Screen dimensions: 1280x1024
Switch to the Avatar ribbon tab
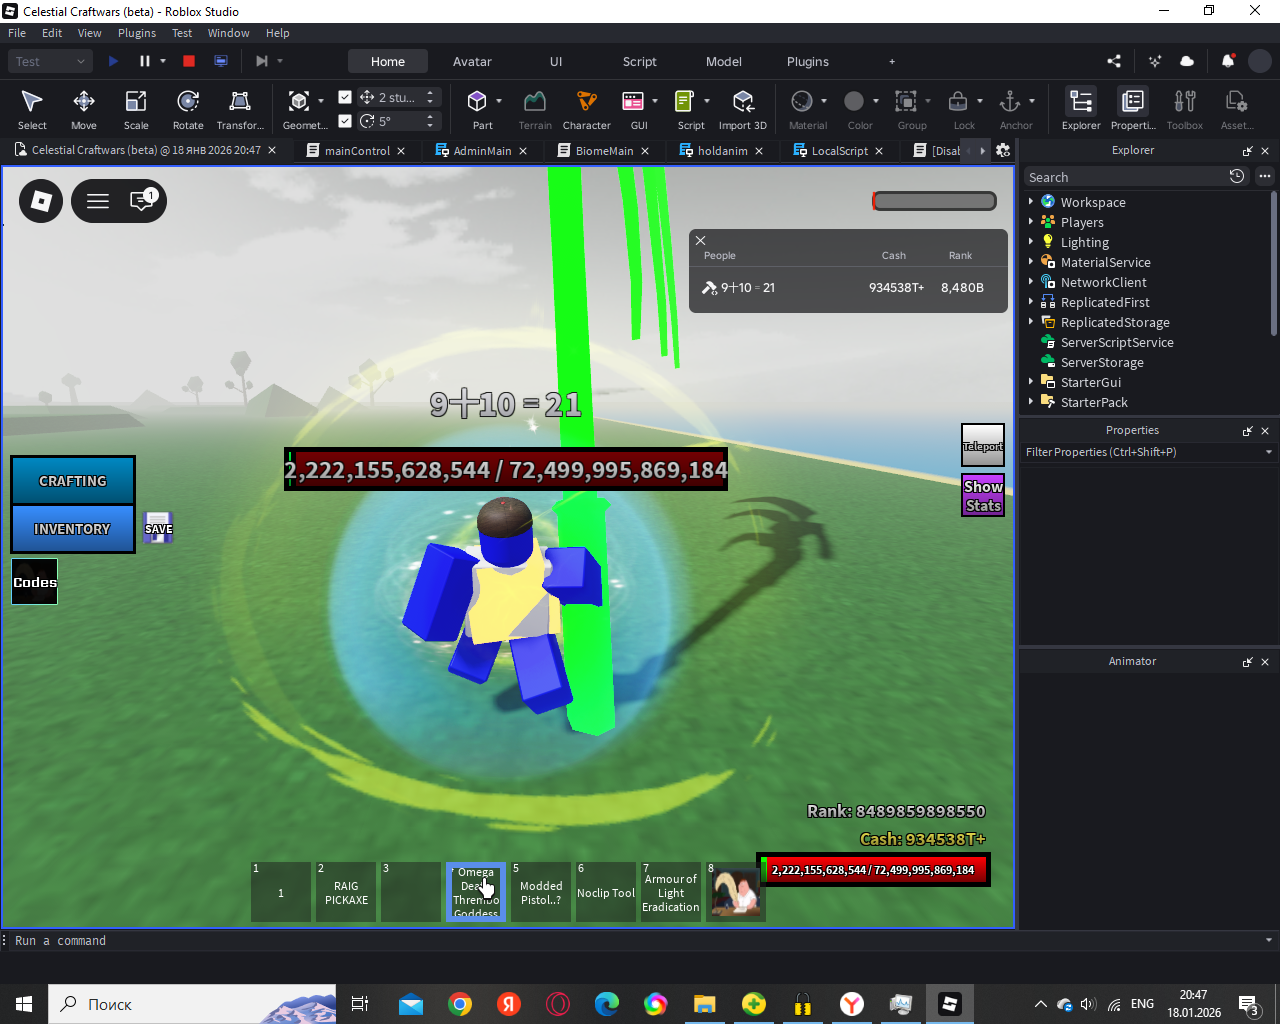(472, 61)
